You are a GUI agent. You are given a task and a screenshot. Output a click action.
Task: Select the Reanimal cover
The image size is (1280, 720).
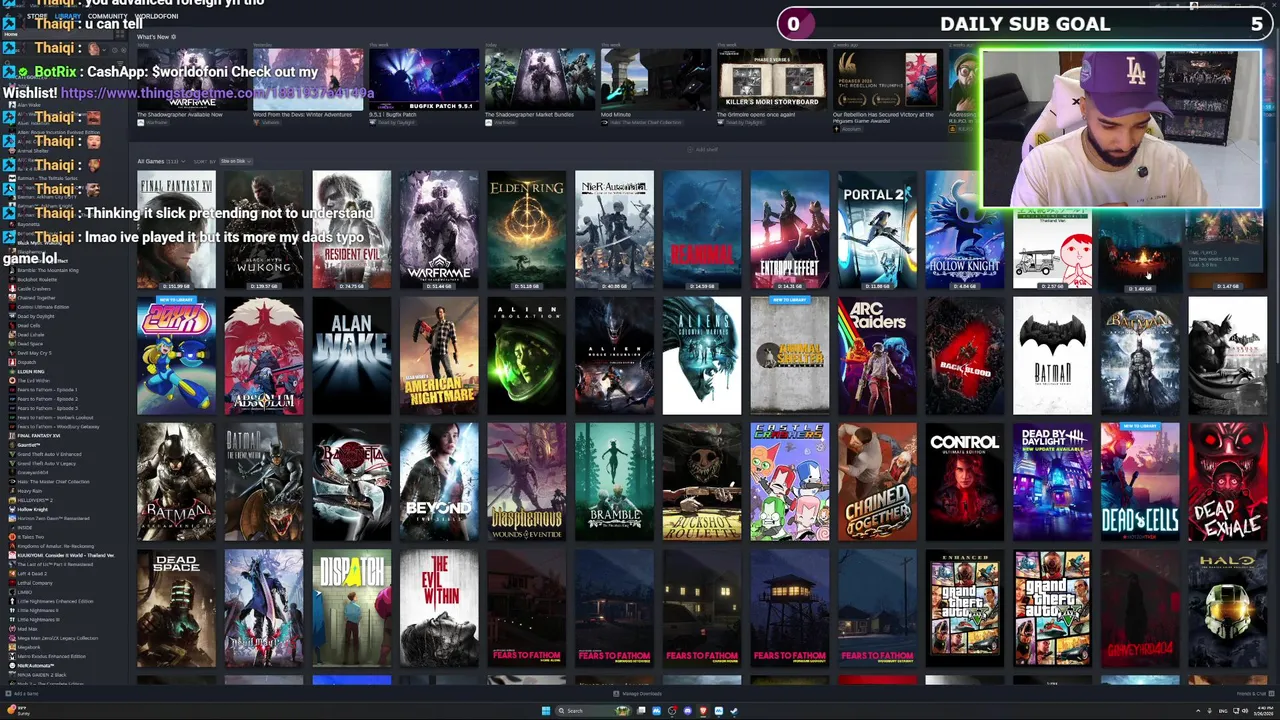702,229
